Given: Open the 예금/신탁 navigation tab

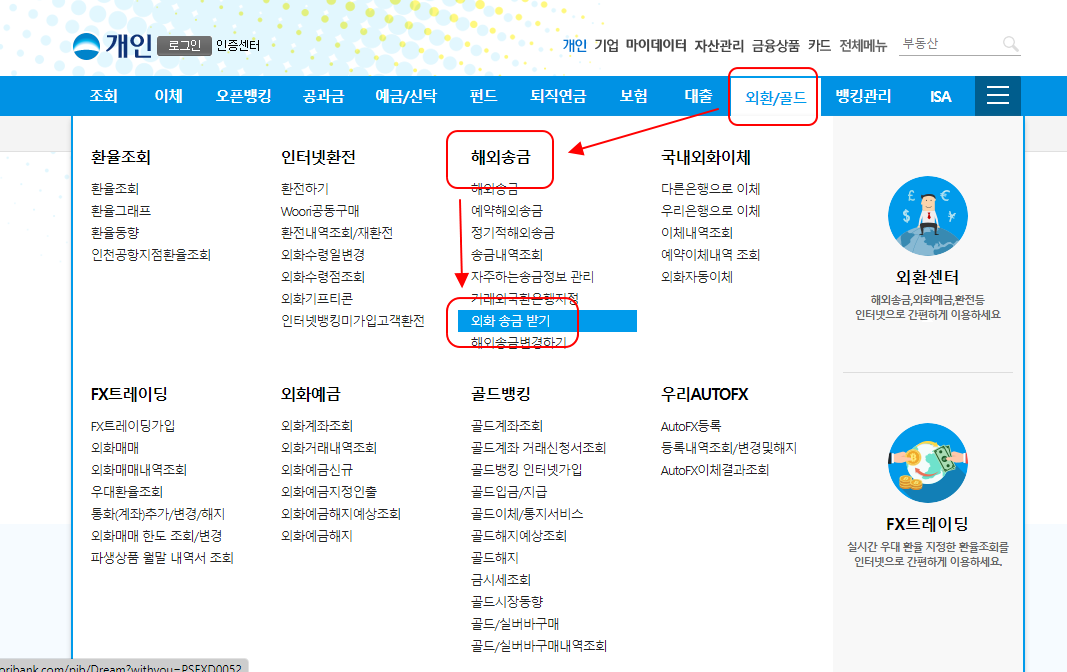Looking at the screenshot, I should pyautogui.click(x=406, y=96).
